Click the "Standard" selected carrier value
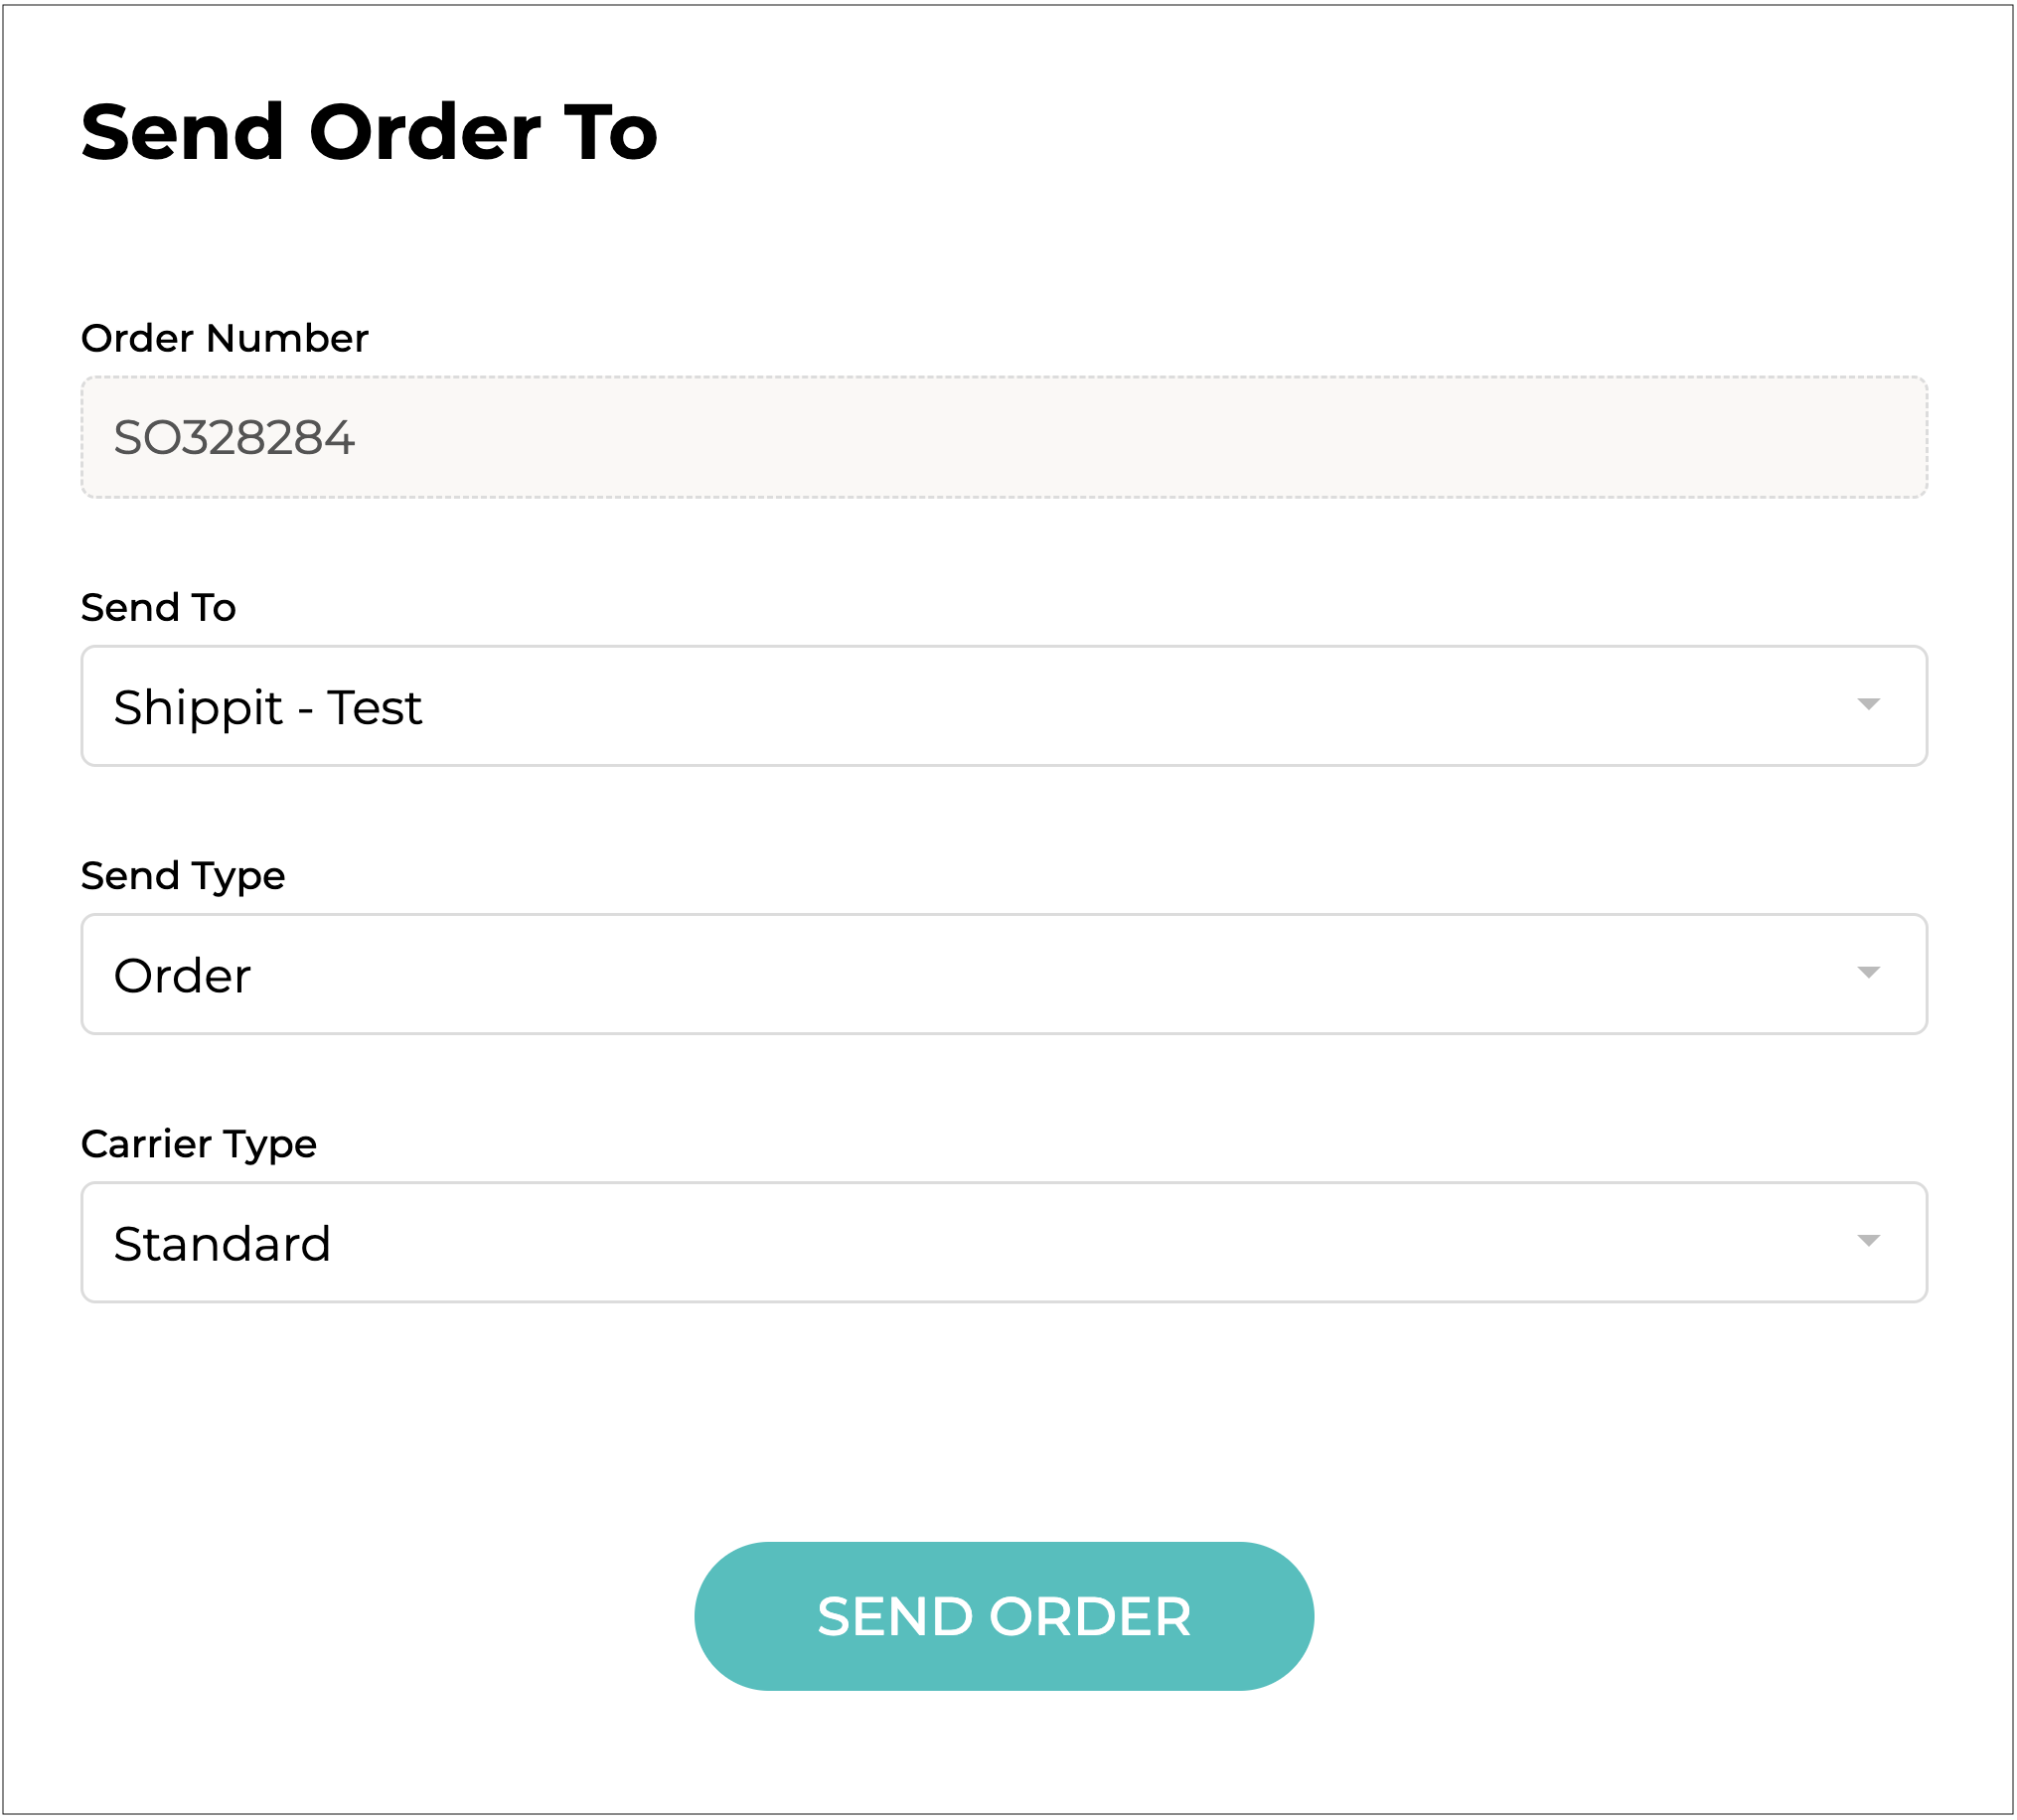 pyautogui.click(x=222, y=1244)
